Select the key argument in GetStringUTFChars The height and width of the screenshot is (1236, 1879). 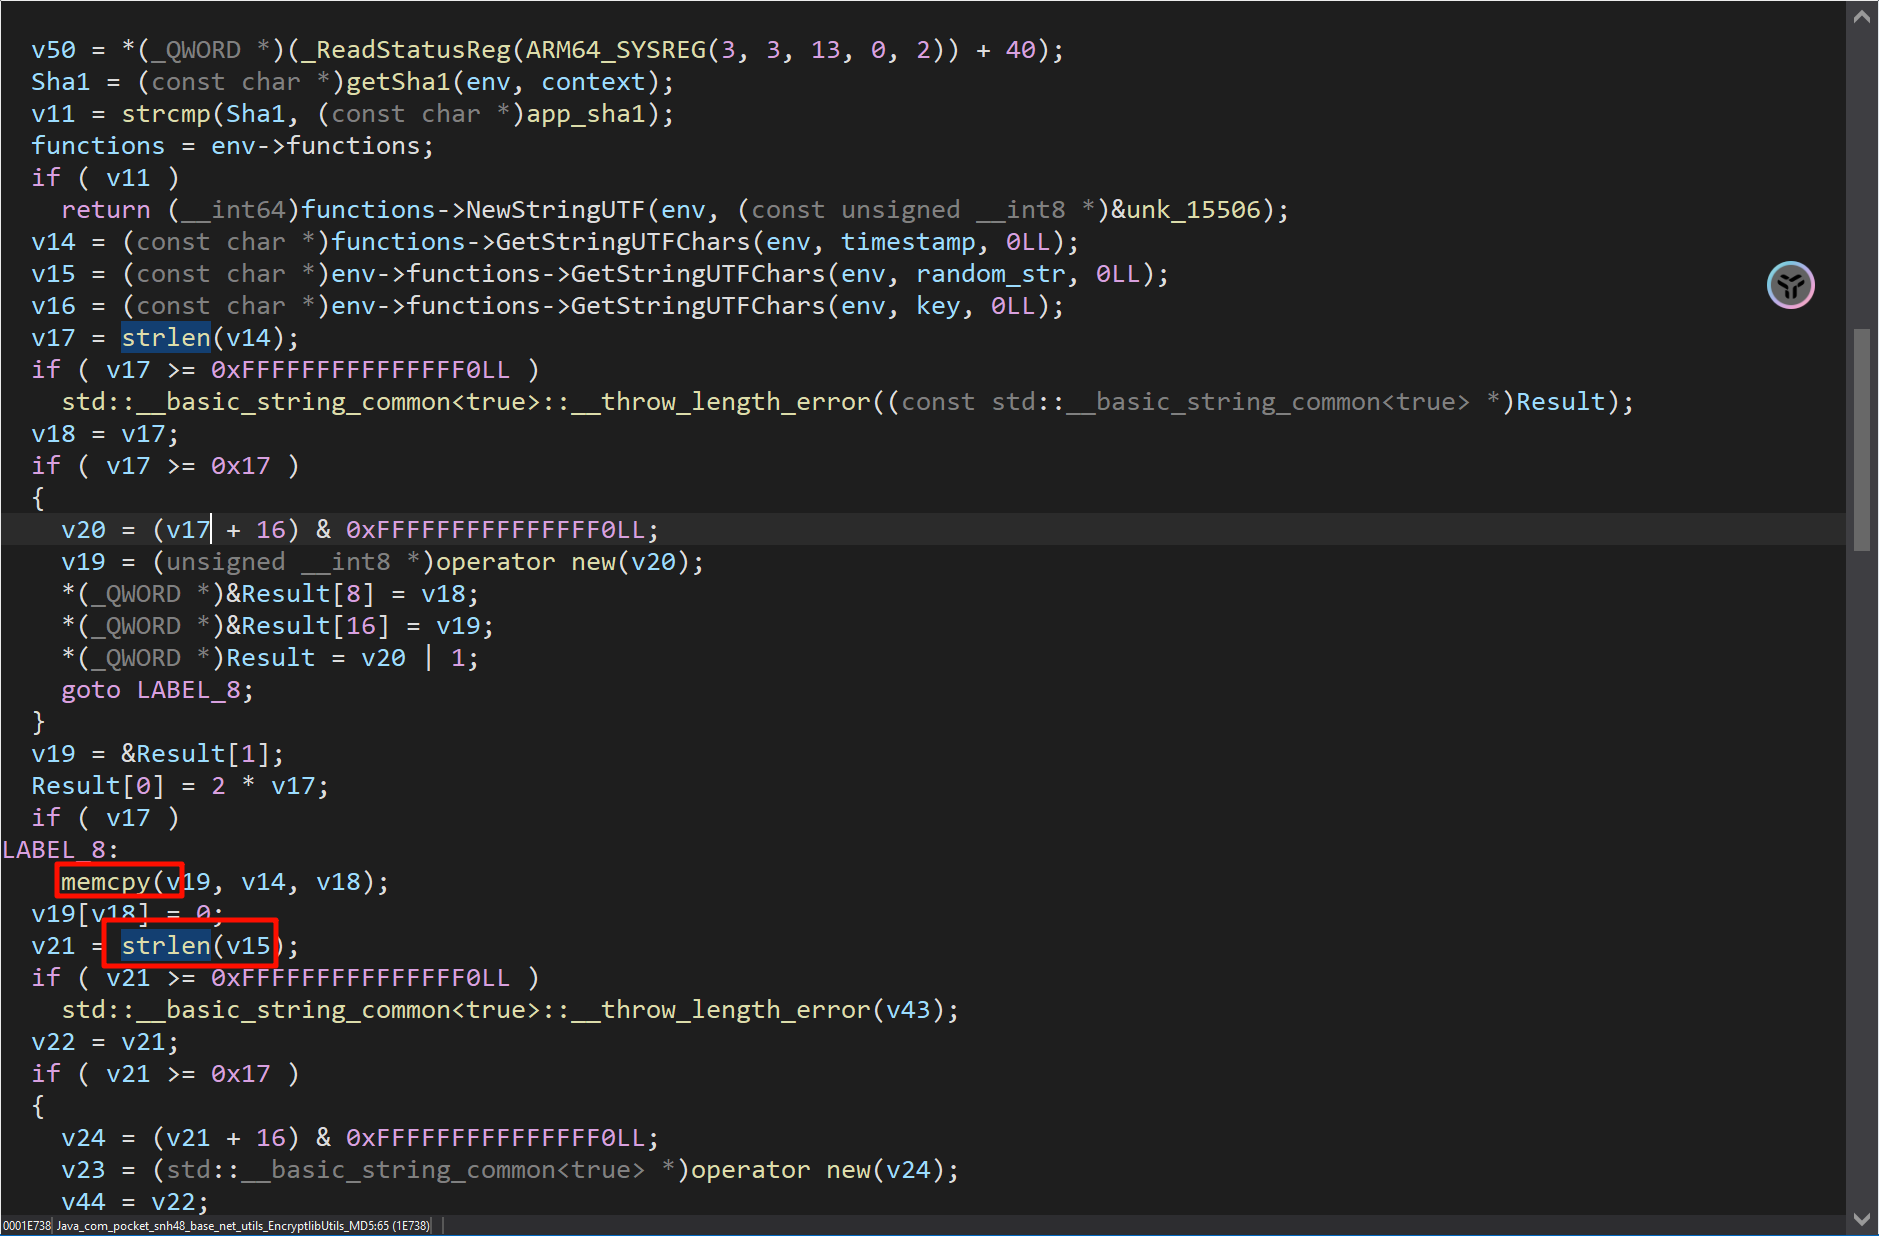(x=938, y=306)
